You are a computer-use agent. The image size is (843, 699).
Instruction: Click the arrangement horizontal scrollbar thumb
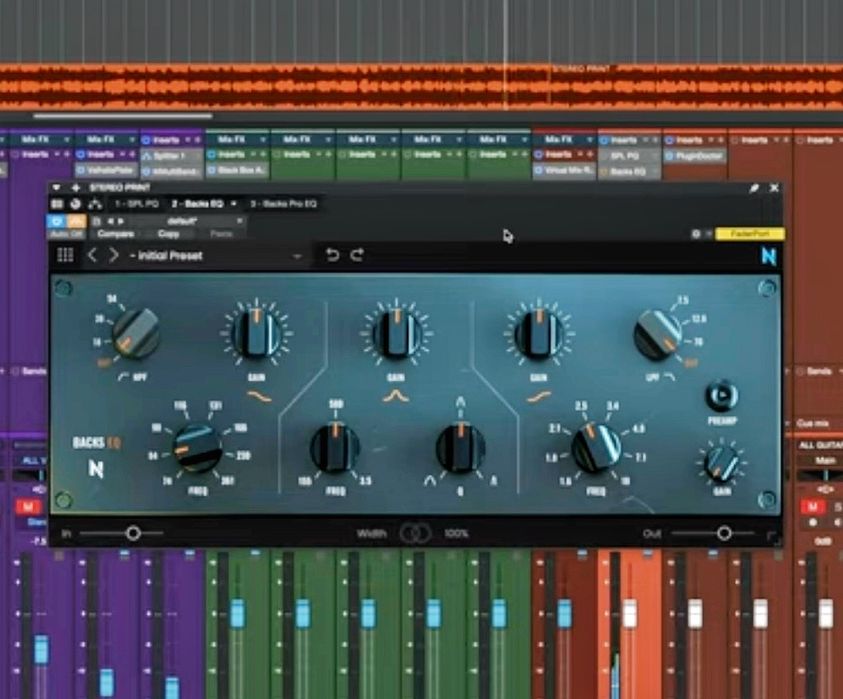[x=123, y=116]
